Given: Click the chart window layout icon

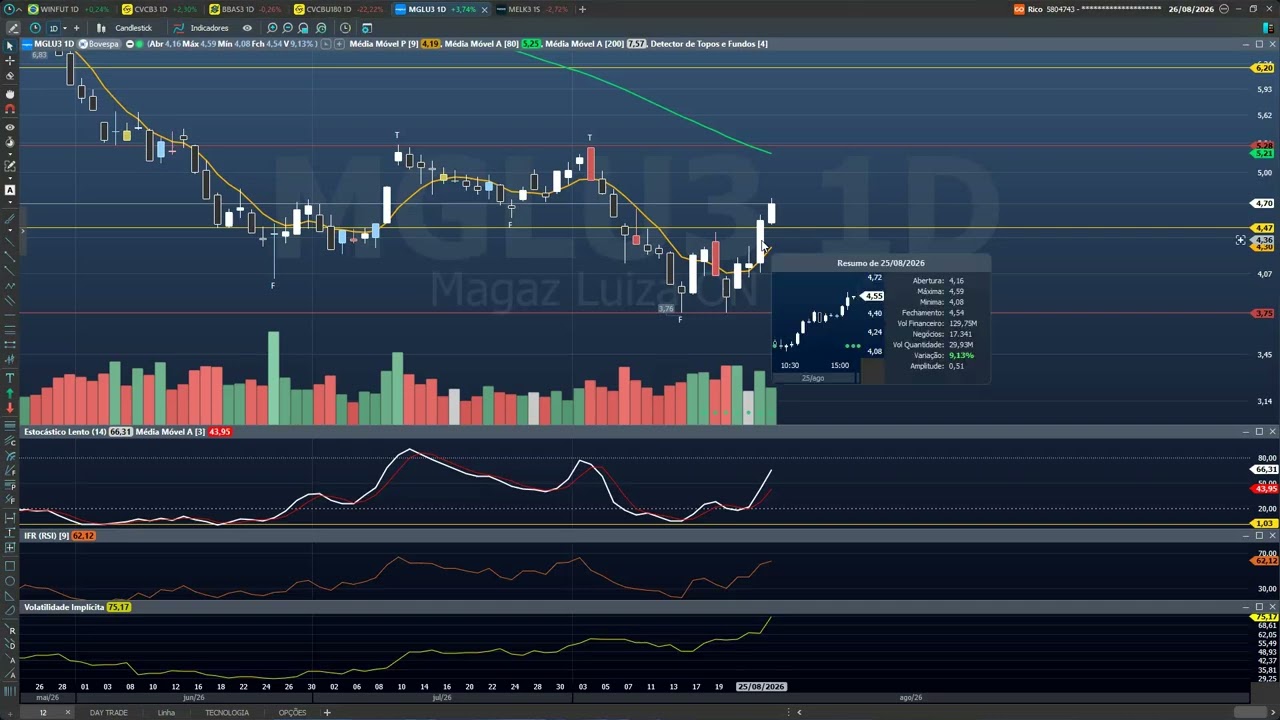Looking at the screenshot, I should pos(366,28).
